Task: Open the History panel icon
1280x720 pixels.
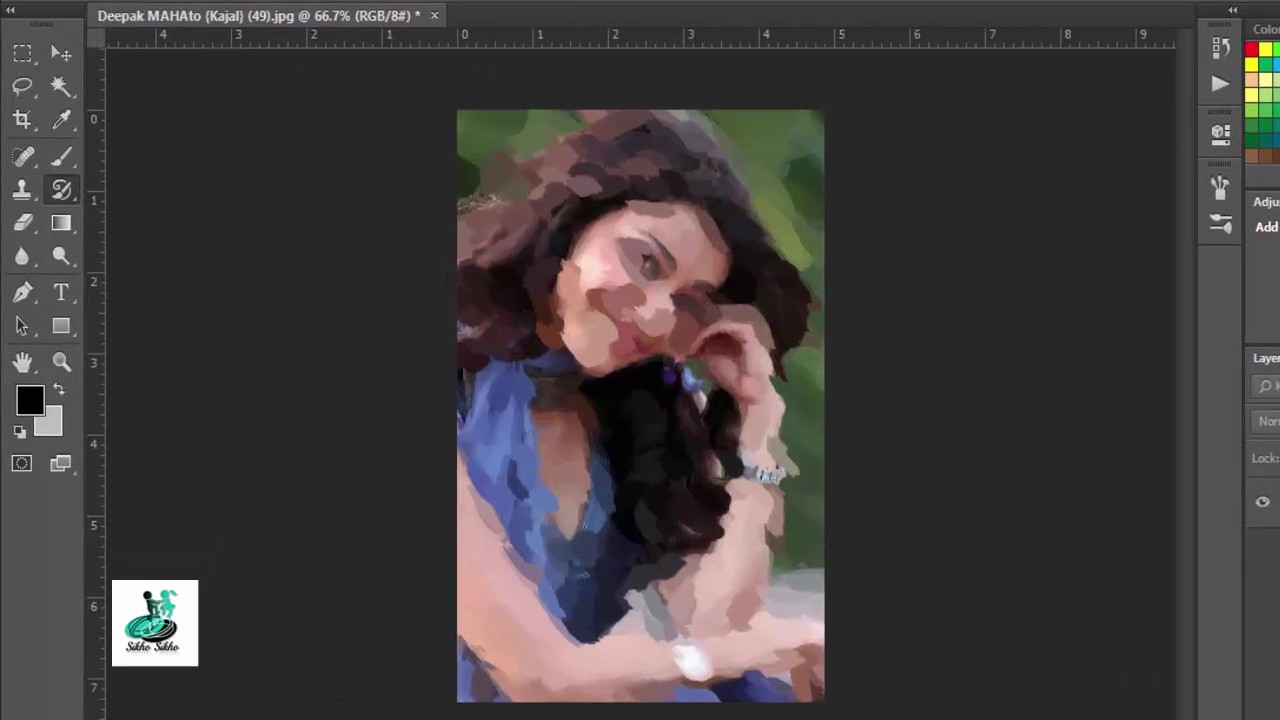Action: tap(1220, 47)
